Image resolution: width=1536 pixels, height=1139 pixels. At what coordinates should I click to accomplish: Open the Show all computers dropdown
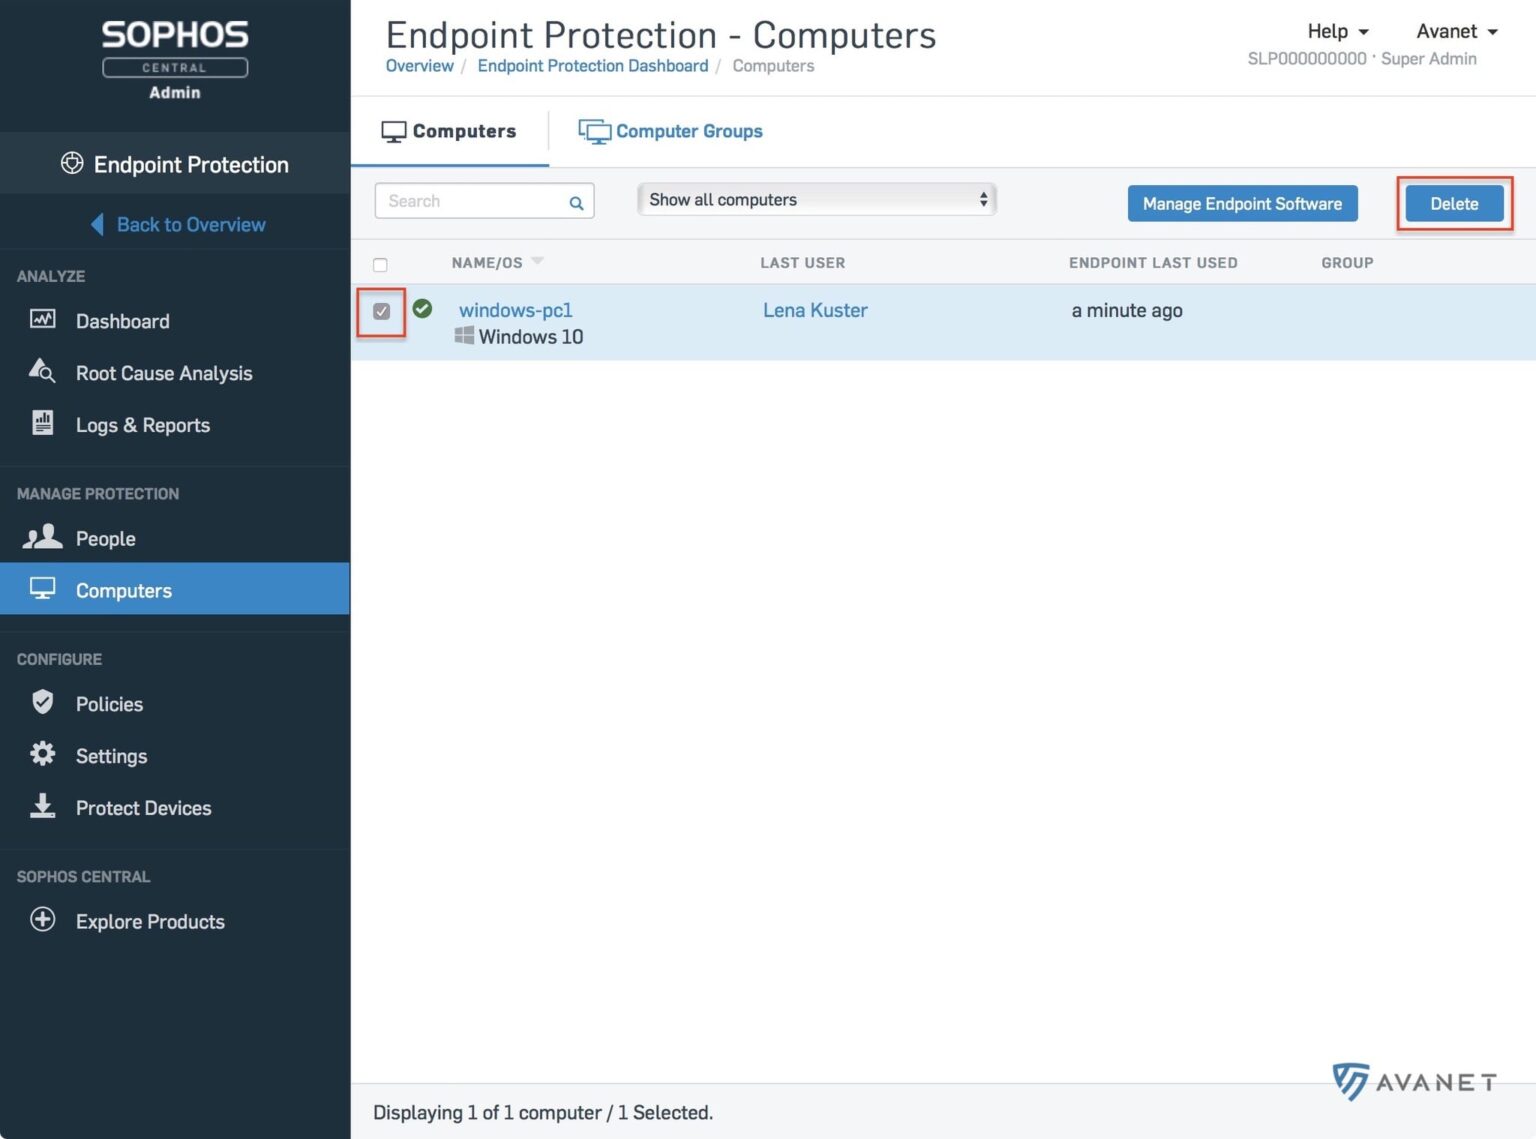coord(815,199)
